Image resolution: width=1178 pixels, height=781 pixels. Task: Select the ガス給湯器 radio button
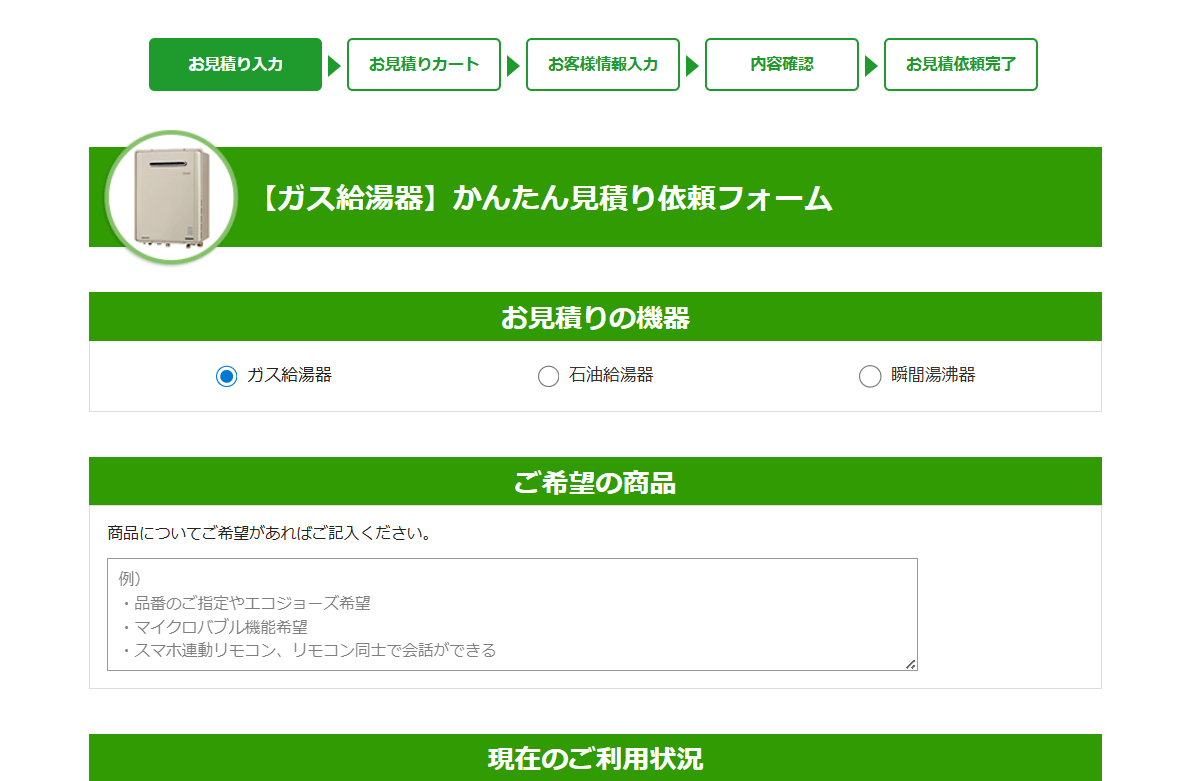(x=227, y=376)
